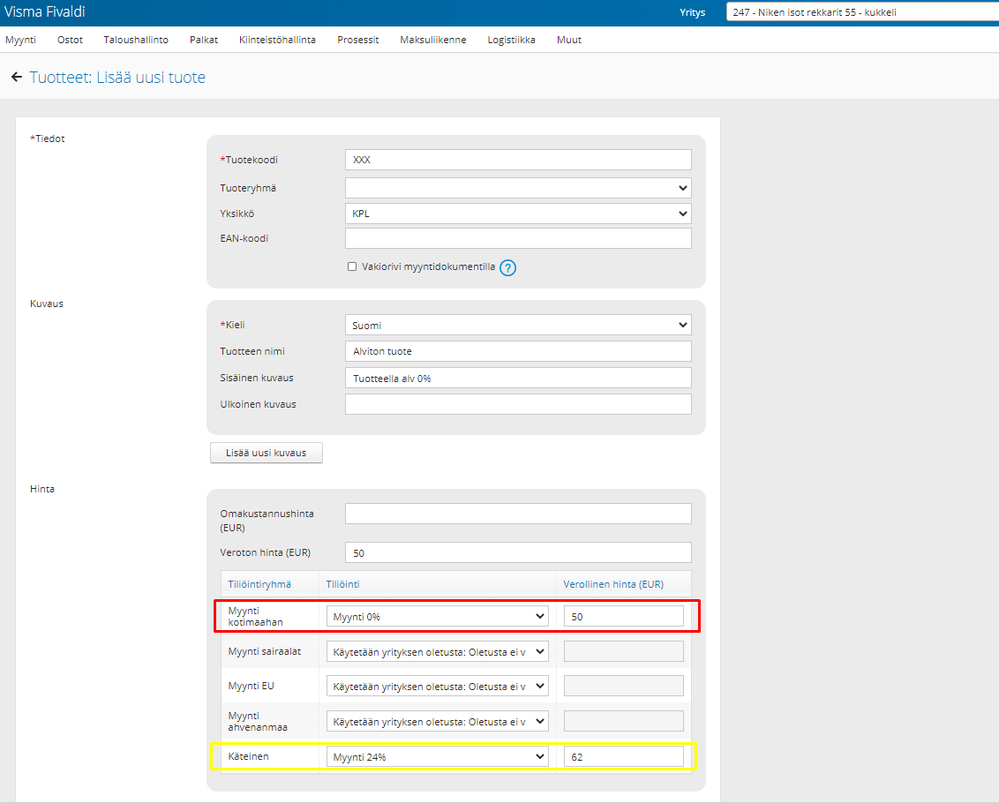Click Verollinen hinta field for Käteinen
Screen dimensions: 999x803
click(624, 756)
